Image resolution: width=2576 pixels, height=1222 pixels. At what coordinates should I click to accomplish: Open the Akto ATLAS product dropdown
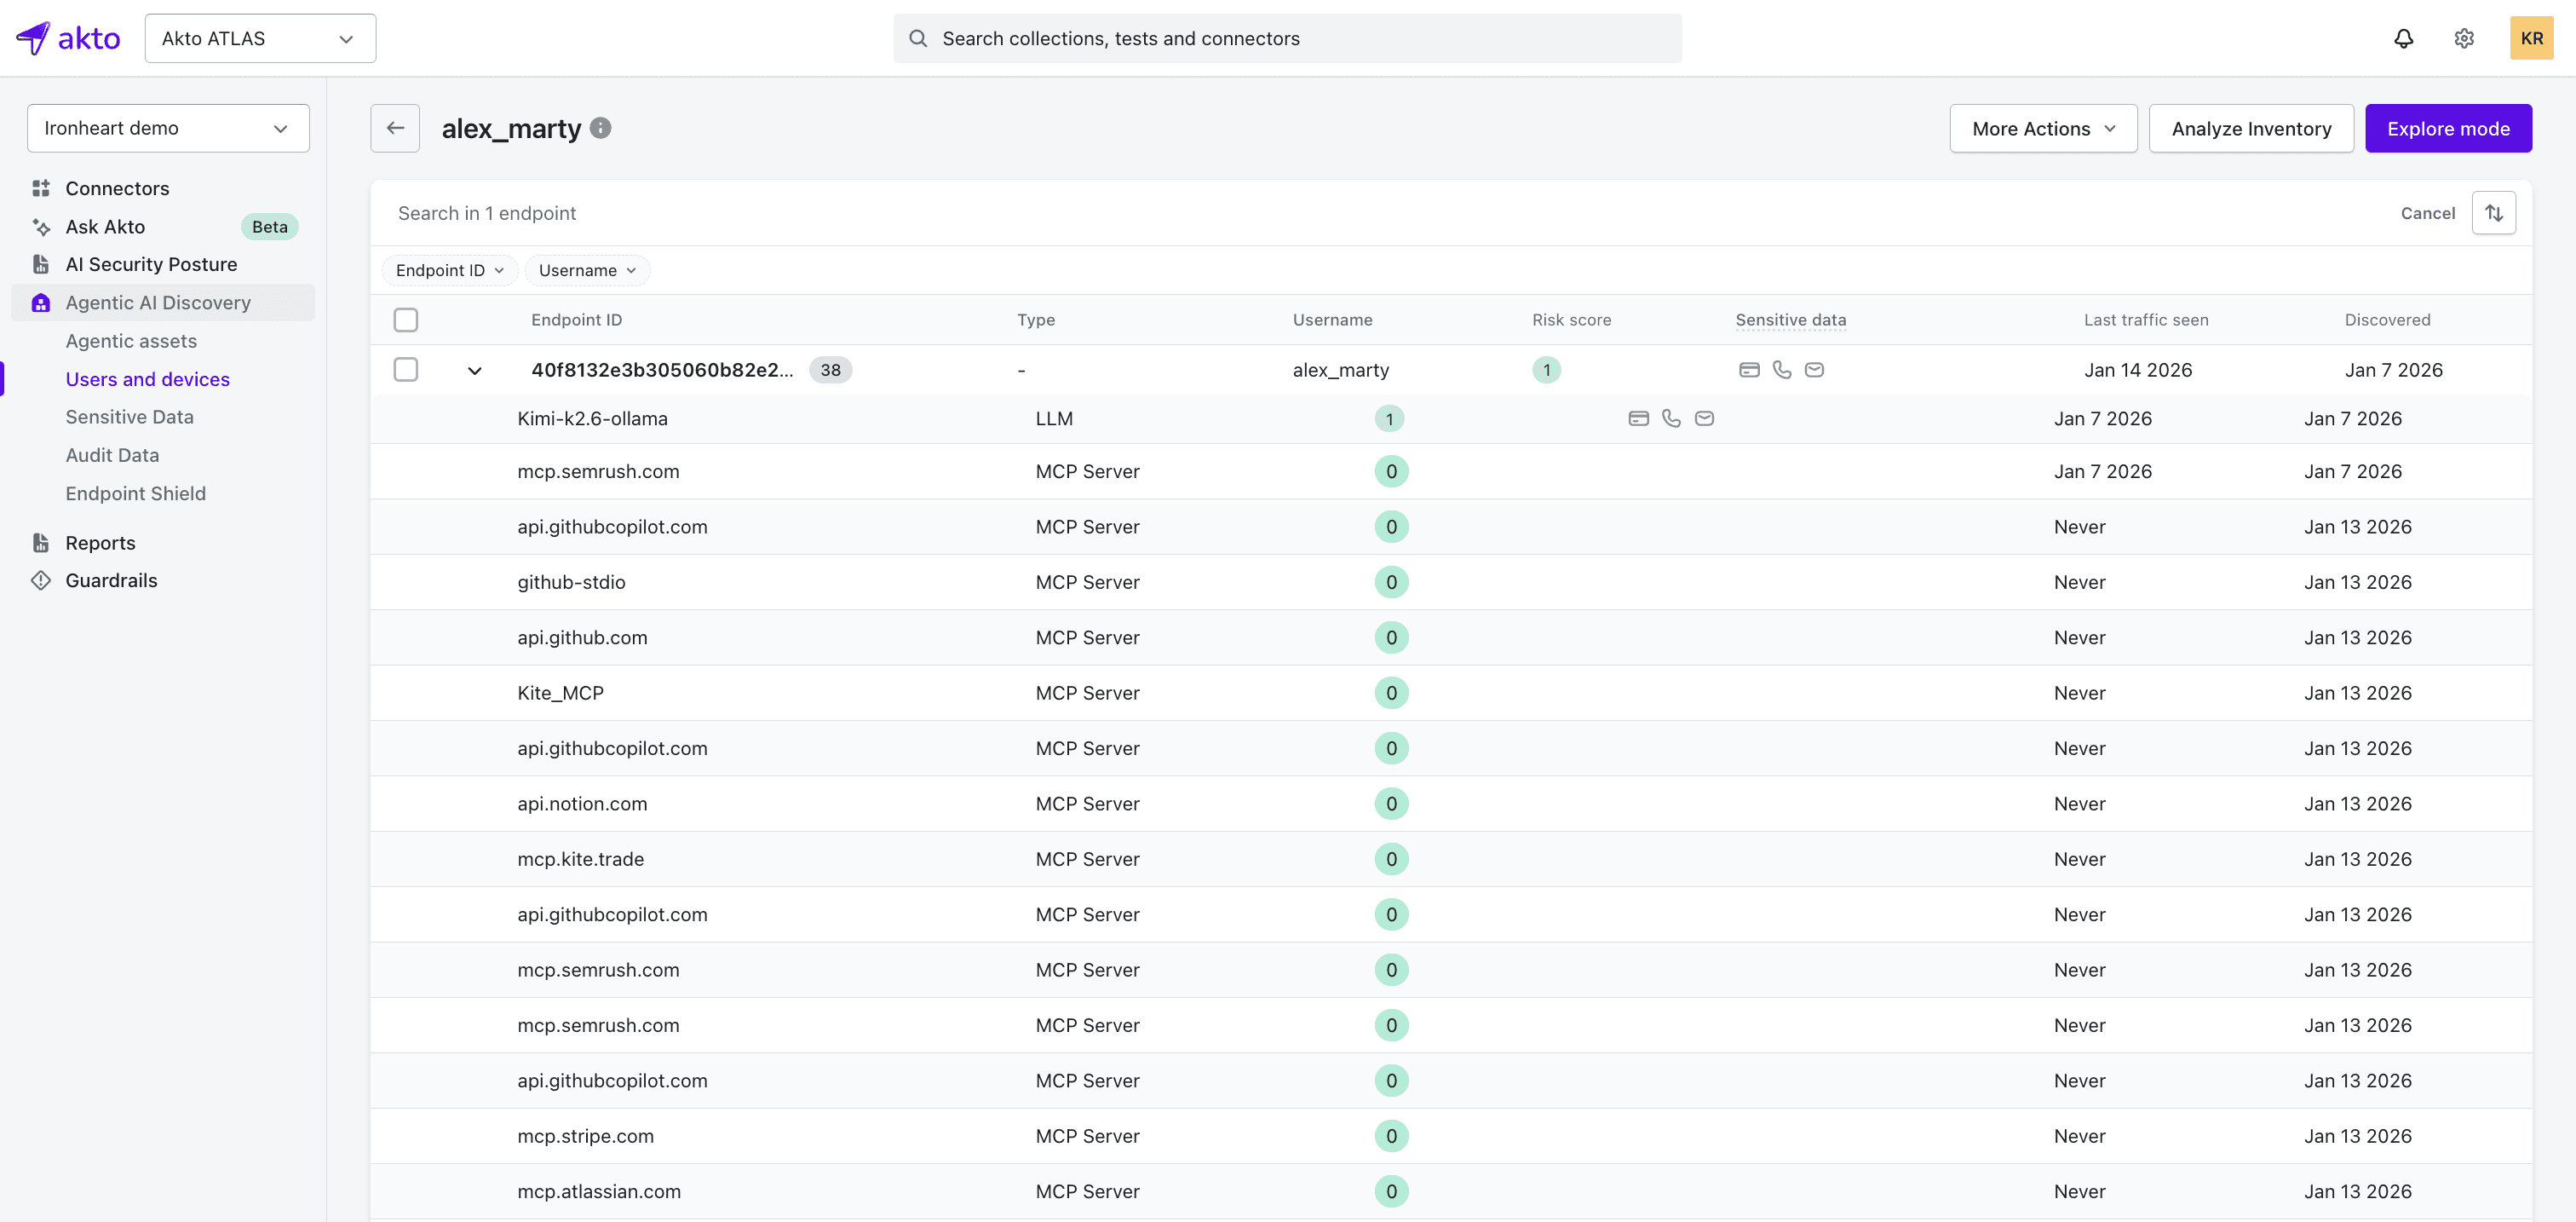[x=260, y=38]
